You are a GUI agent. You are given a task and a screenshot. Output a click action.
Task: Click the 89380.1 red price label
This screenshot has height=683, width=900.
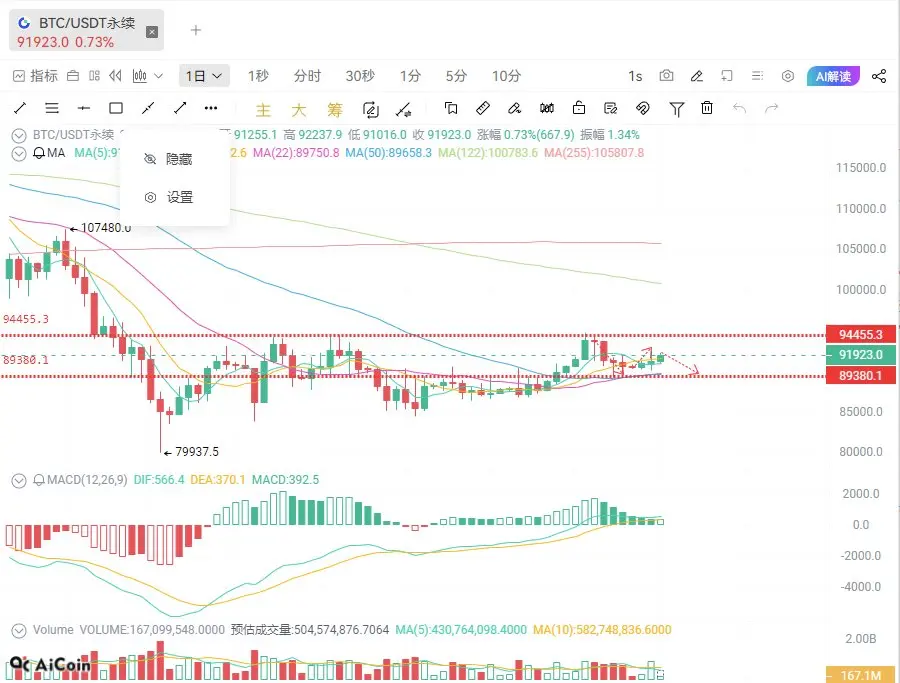pos(860,375)
